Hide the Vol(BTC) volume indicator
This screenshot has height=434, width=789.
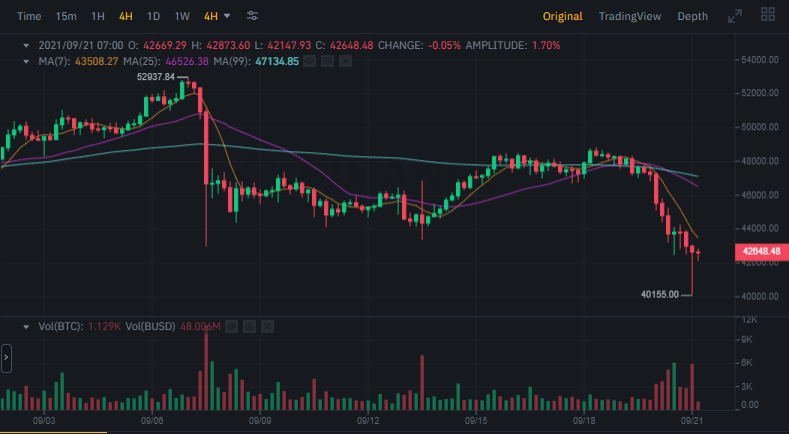[x=231, y=326]
